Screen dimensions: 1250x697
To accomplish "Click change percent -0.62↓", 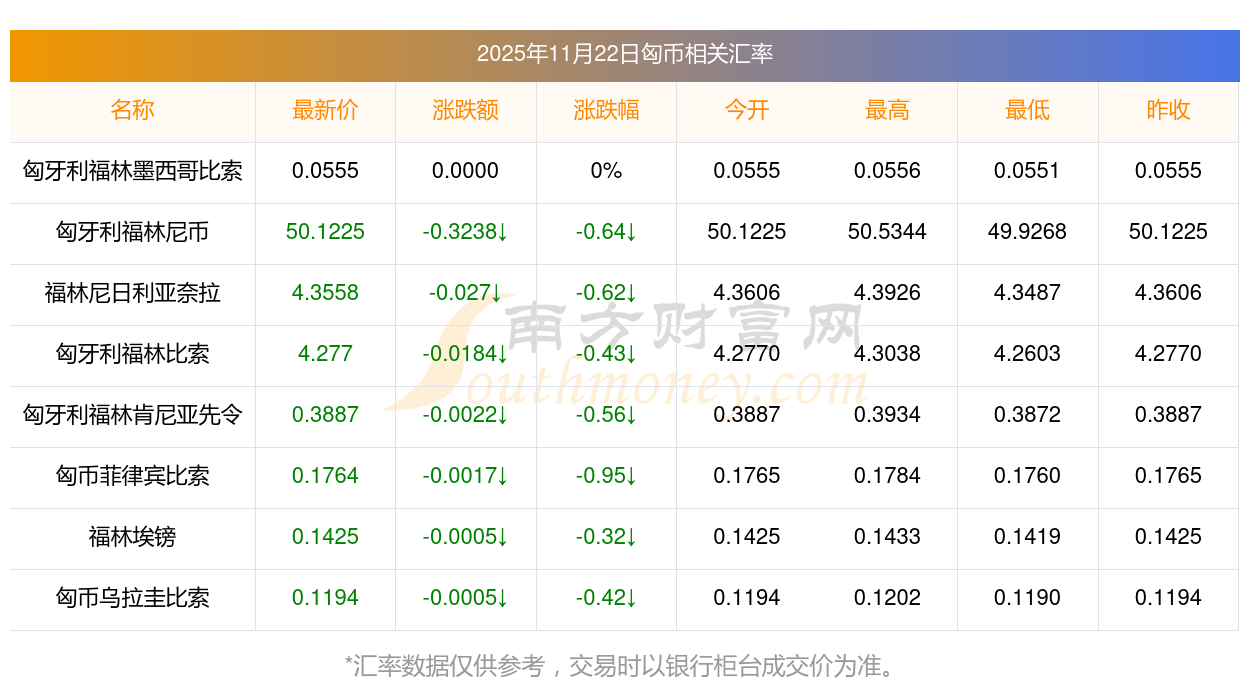I will tap(606, 293).
